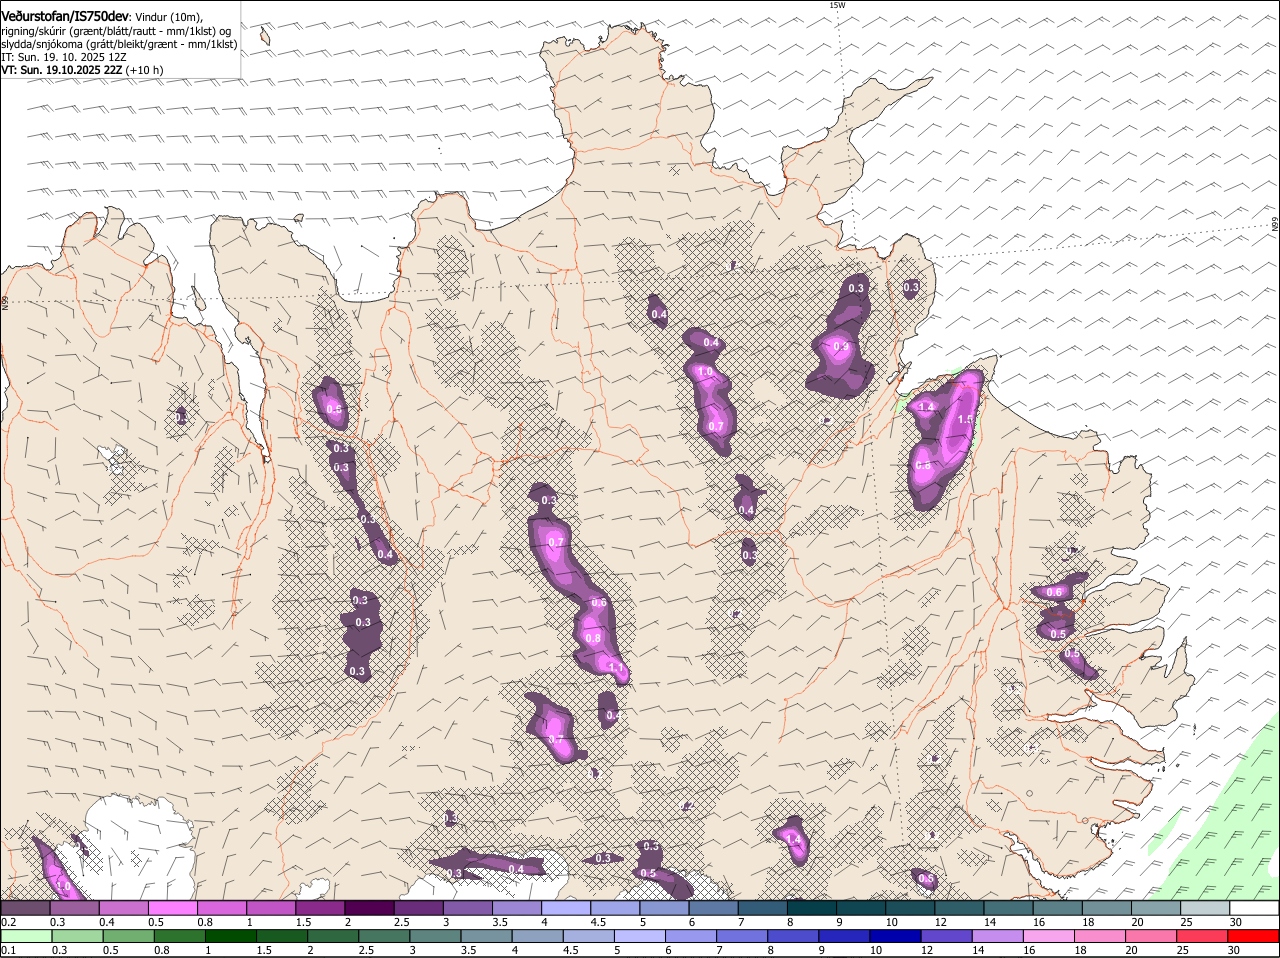Select the rain legend swatch between 20 and 25
1280x958 pixels.
click(1150, 936)
